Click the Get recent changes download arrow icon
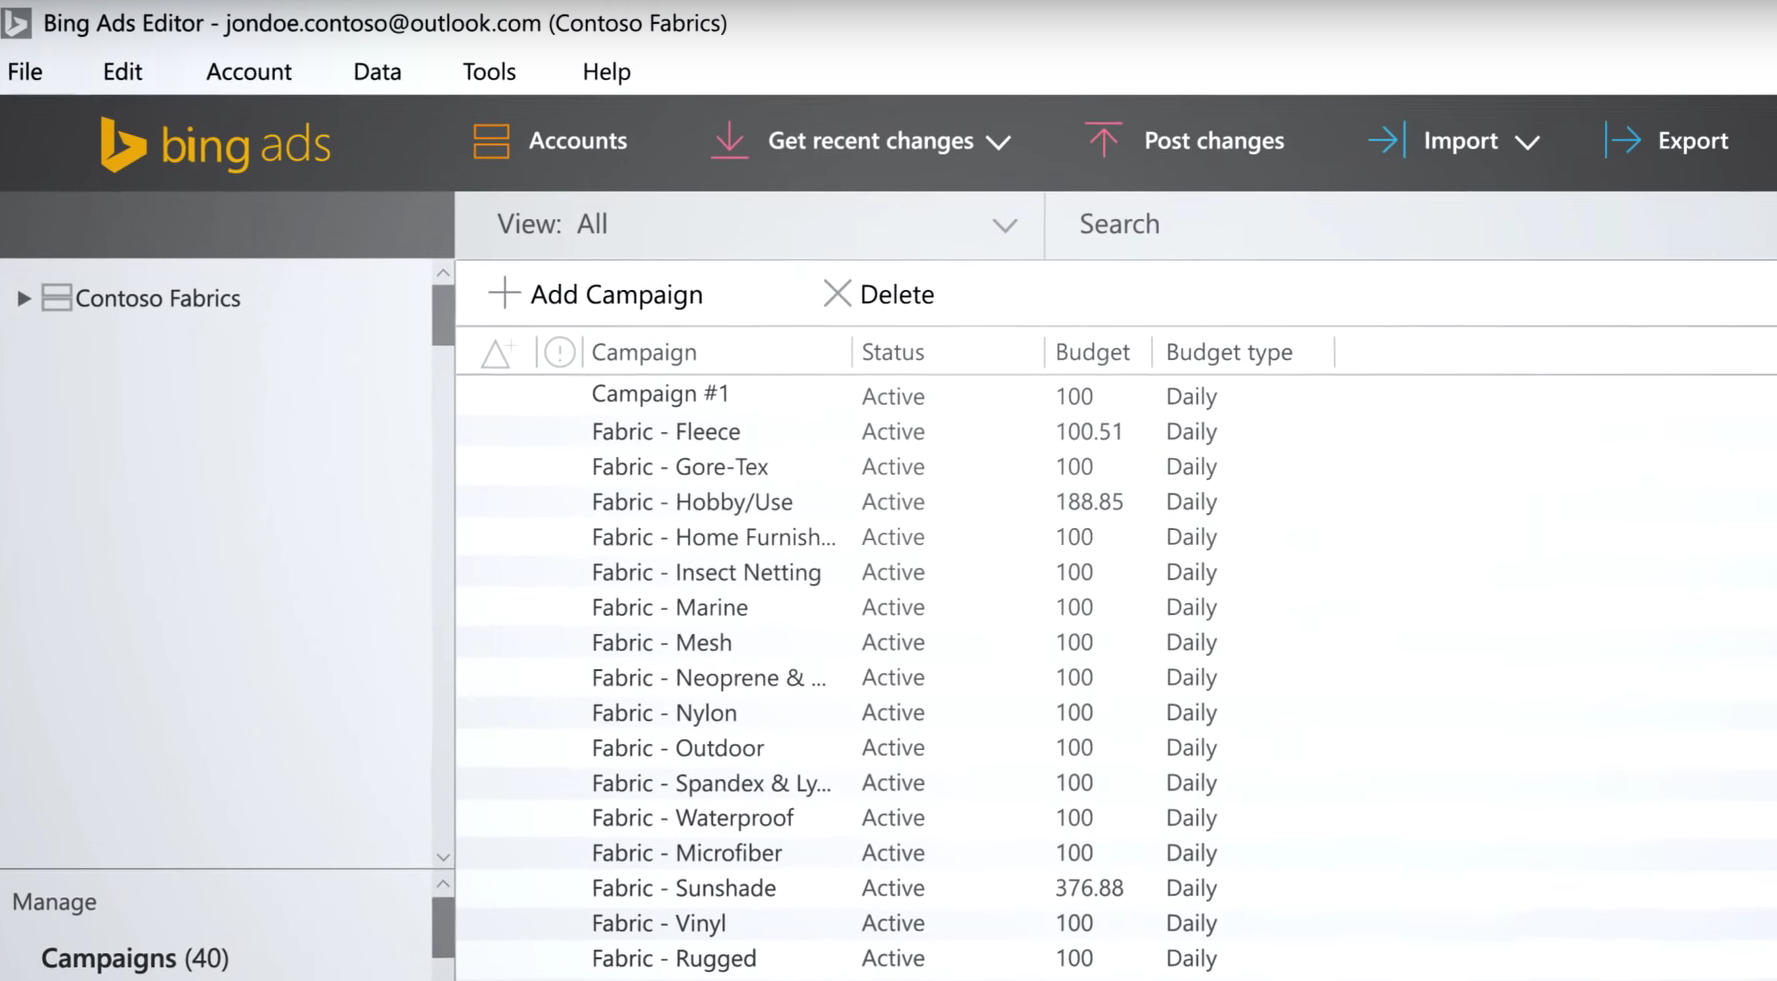 pos(729,140)
